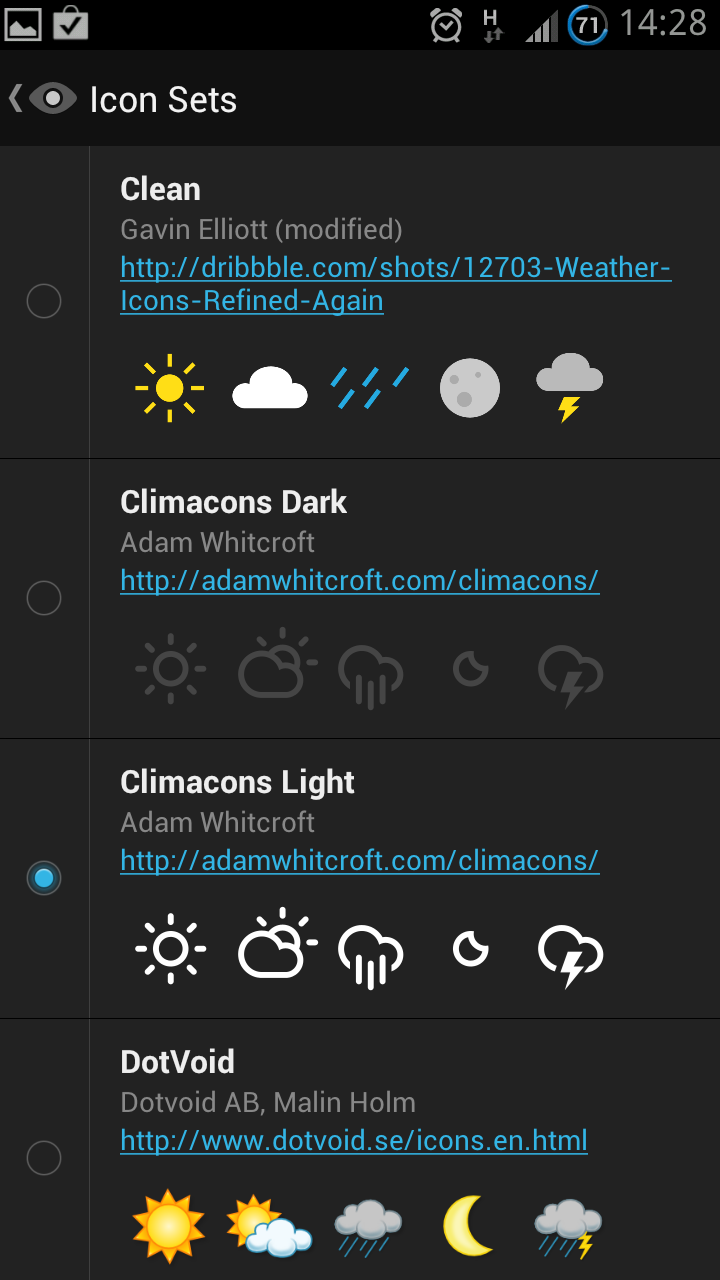Select the Climacons Light radio button
Screen dimensions: 720x1280
pyautogui.click(x=44, y=878)
